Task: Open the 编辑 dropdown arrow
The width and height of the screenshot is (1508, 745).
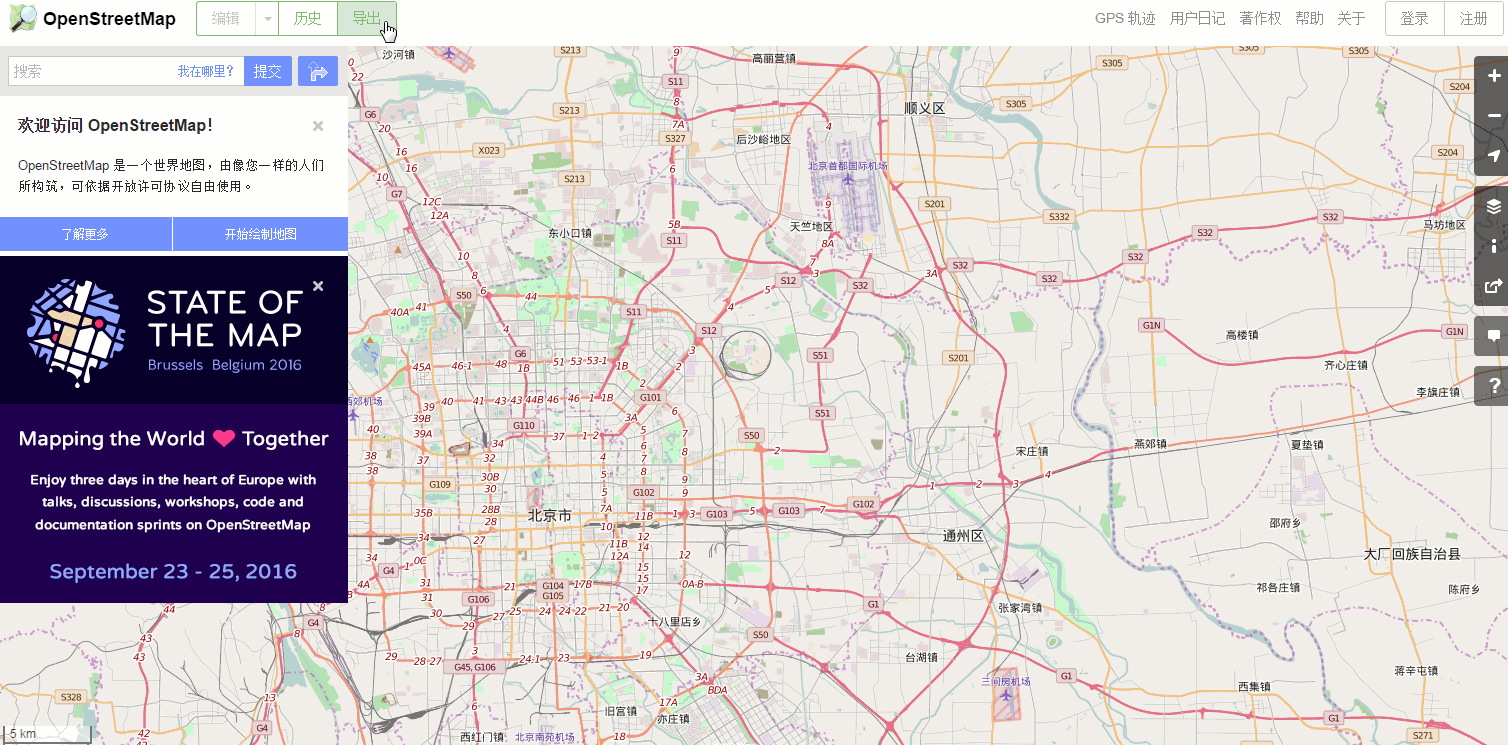Action: 266,18
